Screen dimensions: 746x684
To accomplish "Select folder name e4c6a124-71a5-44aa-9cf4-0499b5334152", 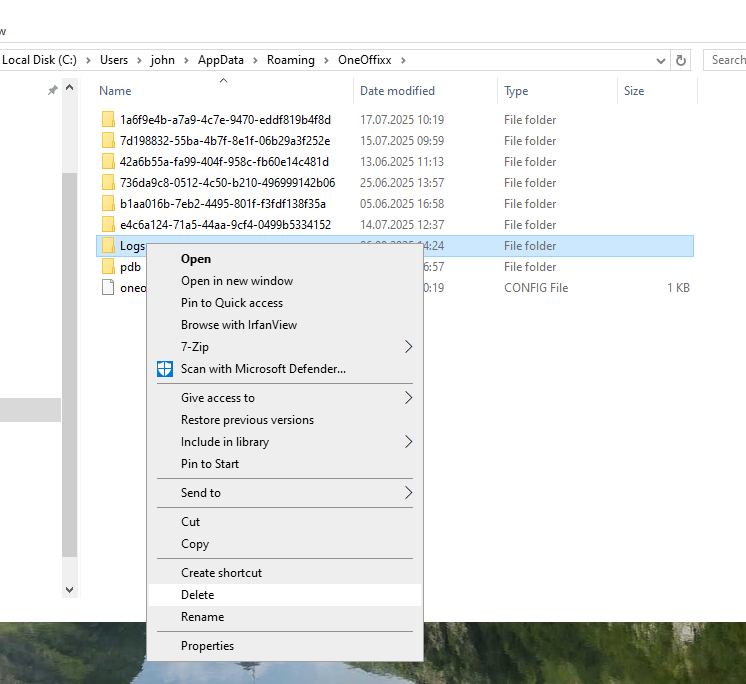I will pyautogui.click(x=225, y=224).
